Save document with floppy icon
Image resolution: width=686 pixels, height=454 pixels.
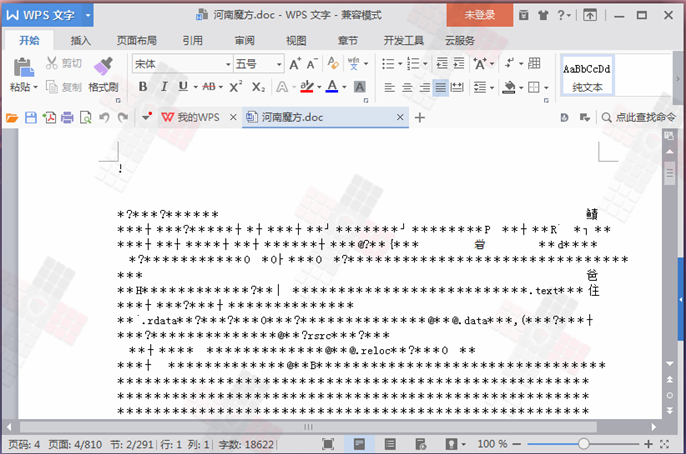click(x=31, y=118)
